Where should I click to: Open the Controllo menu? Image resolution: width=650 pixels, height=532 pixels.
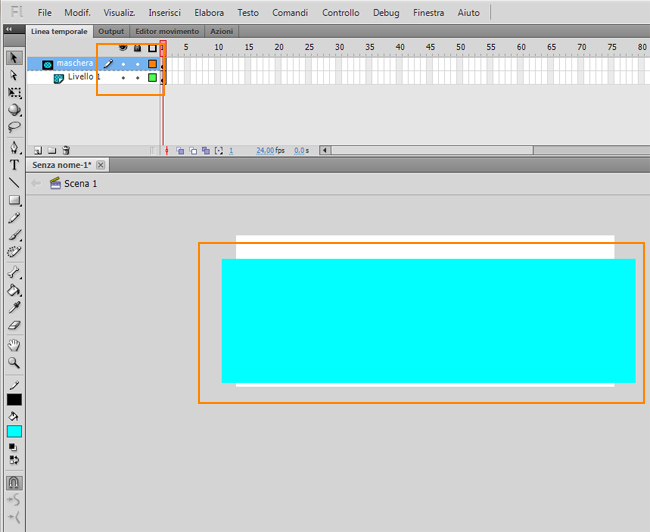point(341,13)
